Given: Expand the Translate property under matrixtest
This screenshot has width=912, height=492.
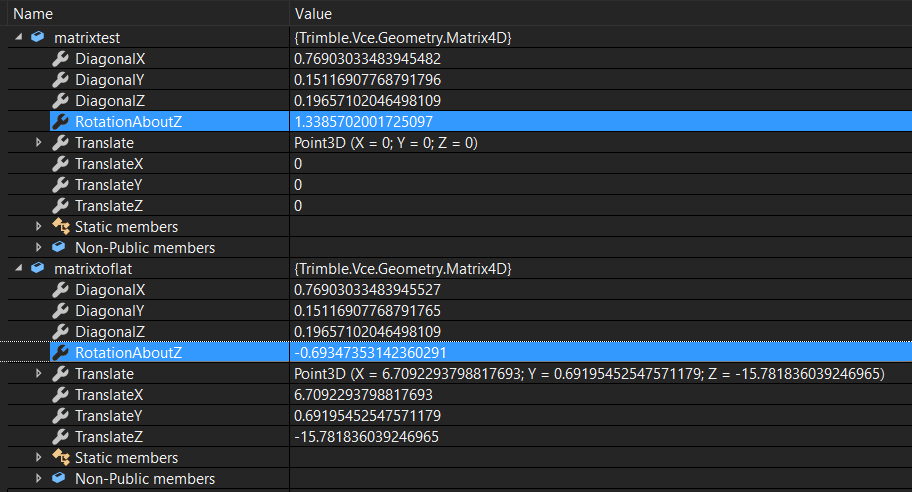Looking at the screenshot, I should pos(39,143).
